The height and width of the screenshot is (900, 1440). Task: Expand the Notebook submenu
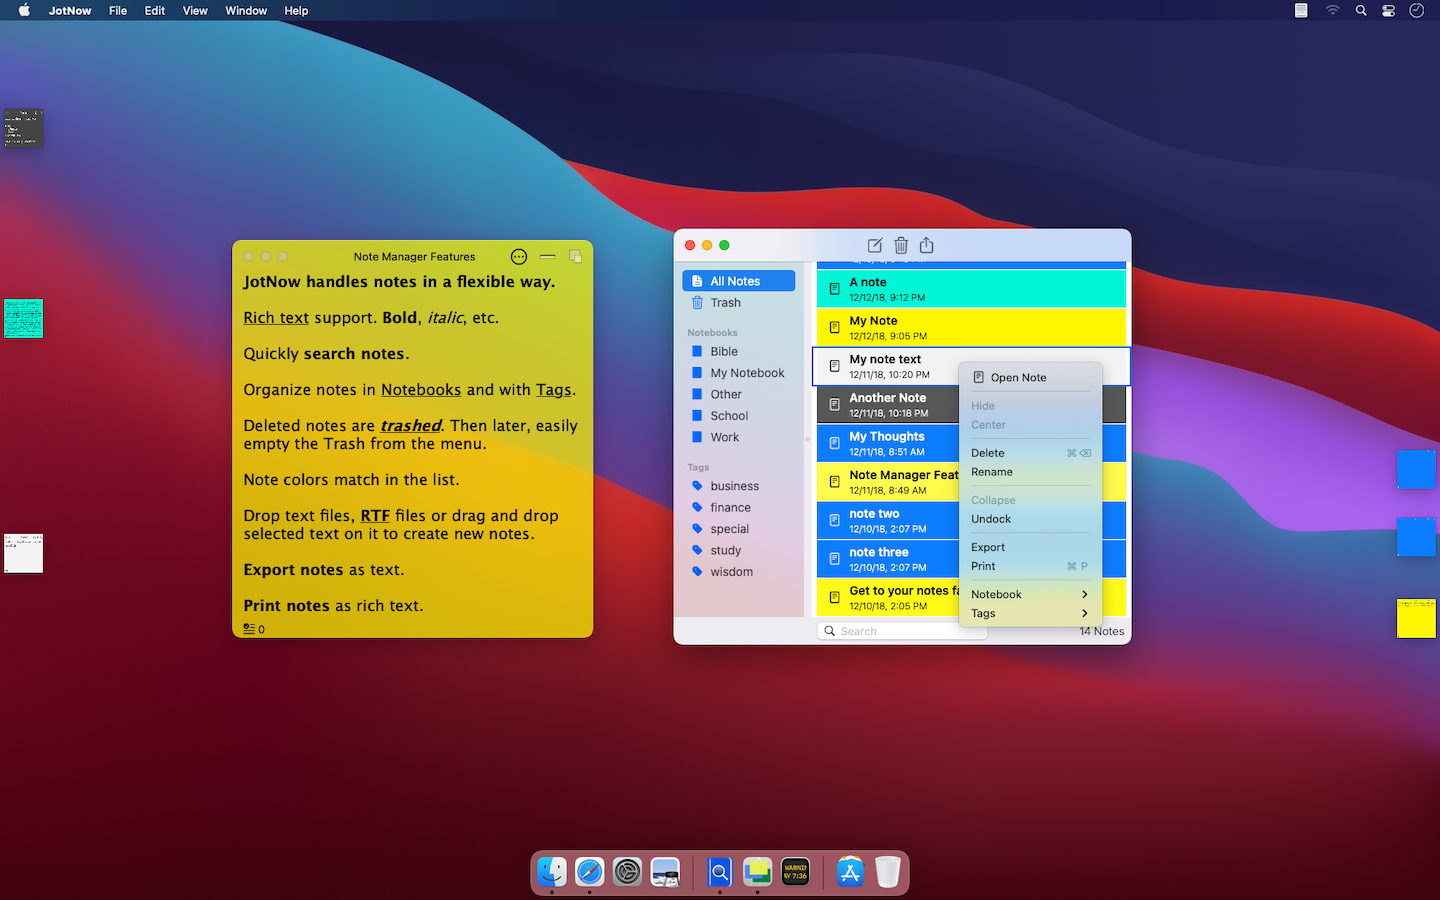coord(1029,594)
